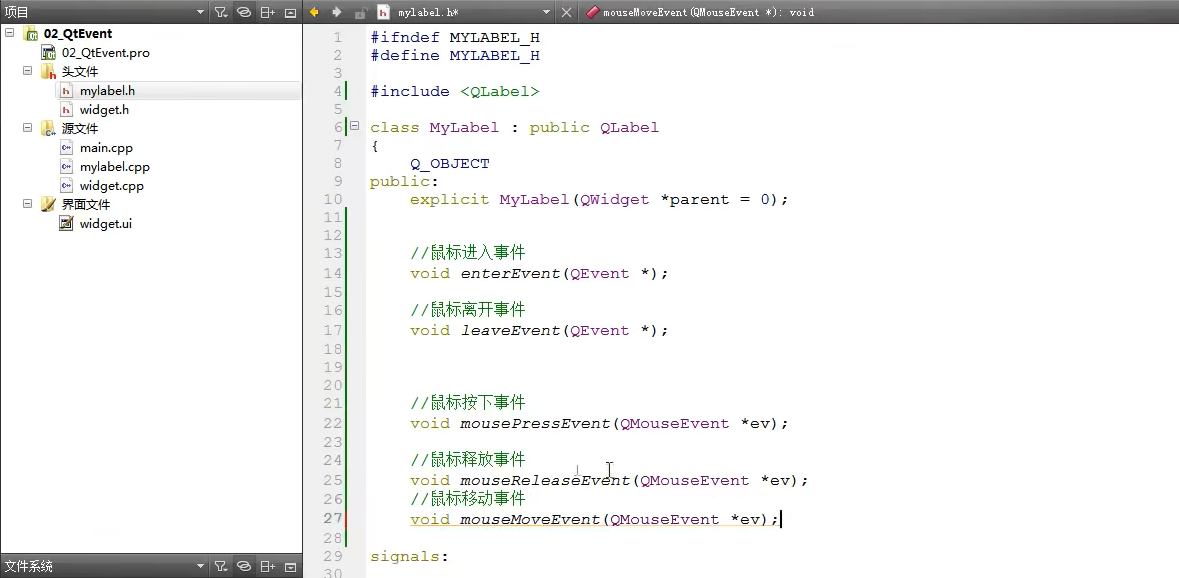1179x578 pixels.
Task: Go forward in editor navigation history
Action: (x=337, y=12)
